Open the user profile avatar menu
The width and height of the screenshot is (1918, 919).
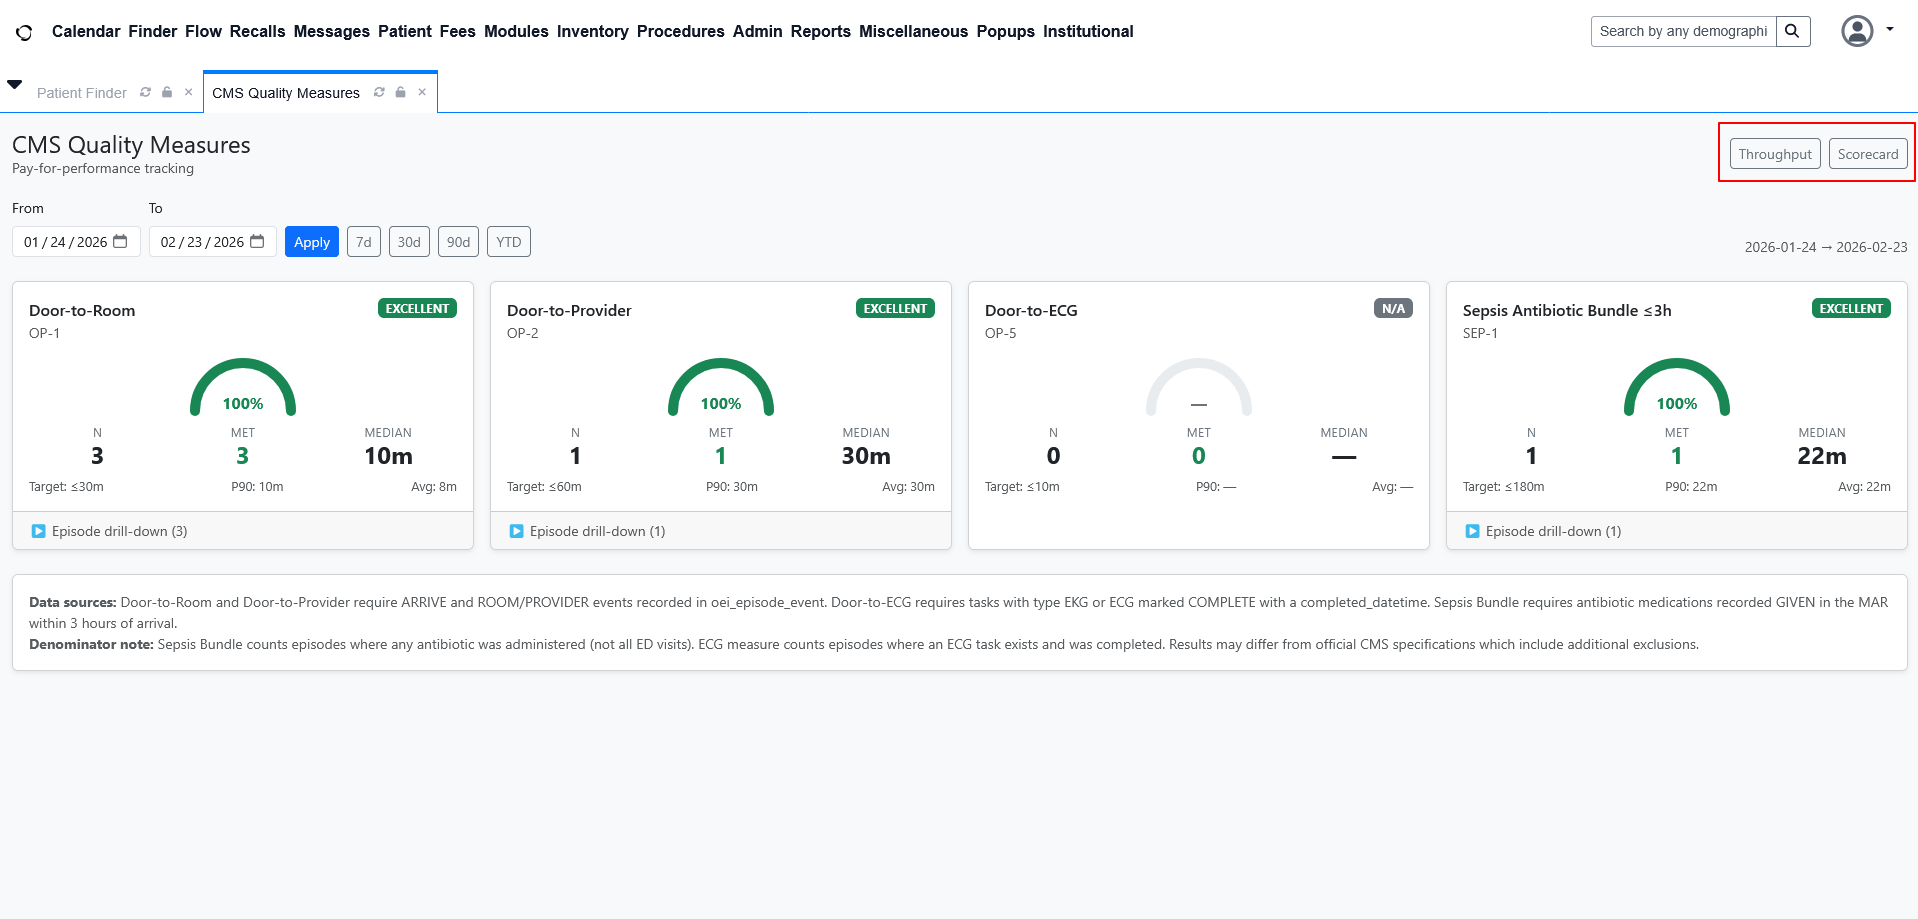pyautogui.click(x=1857, y=31)
